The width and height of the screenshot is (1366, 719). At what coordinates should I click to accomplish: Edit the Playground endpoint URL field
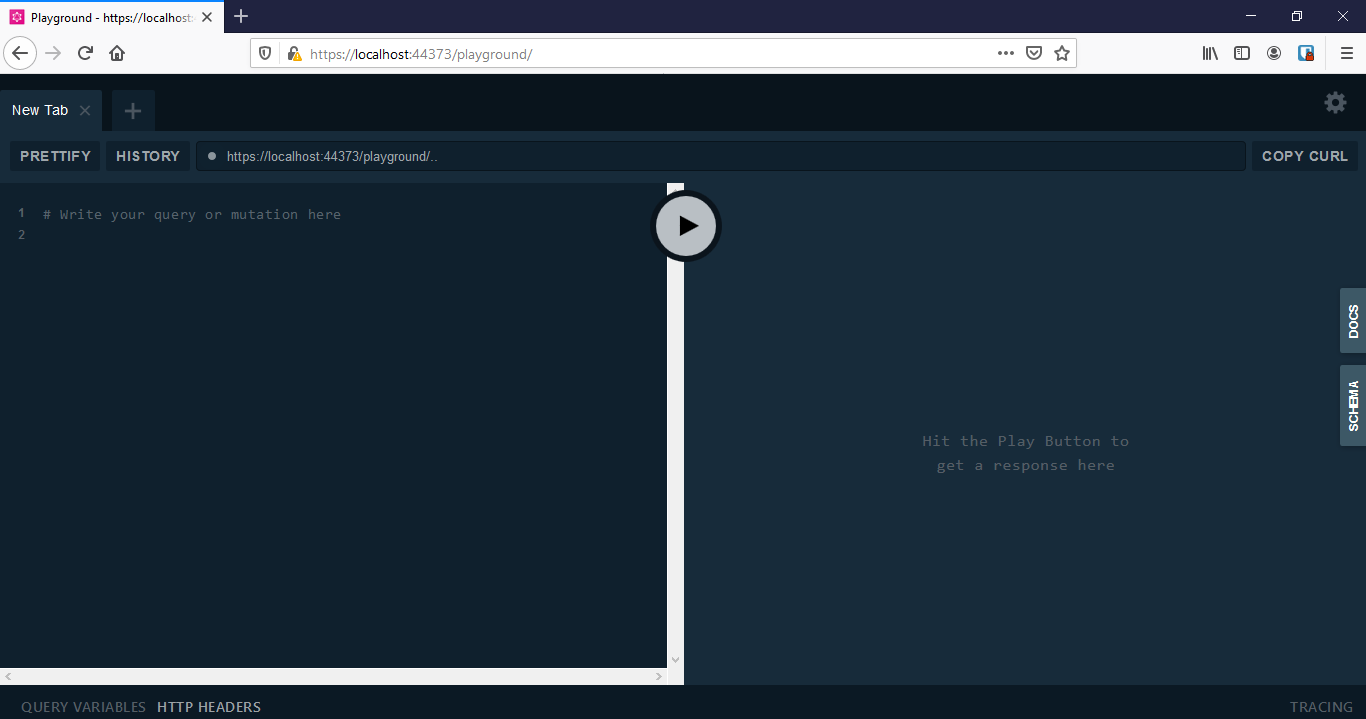[721, 156]
